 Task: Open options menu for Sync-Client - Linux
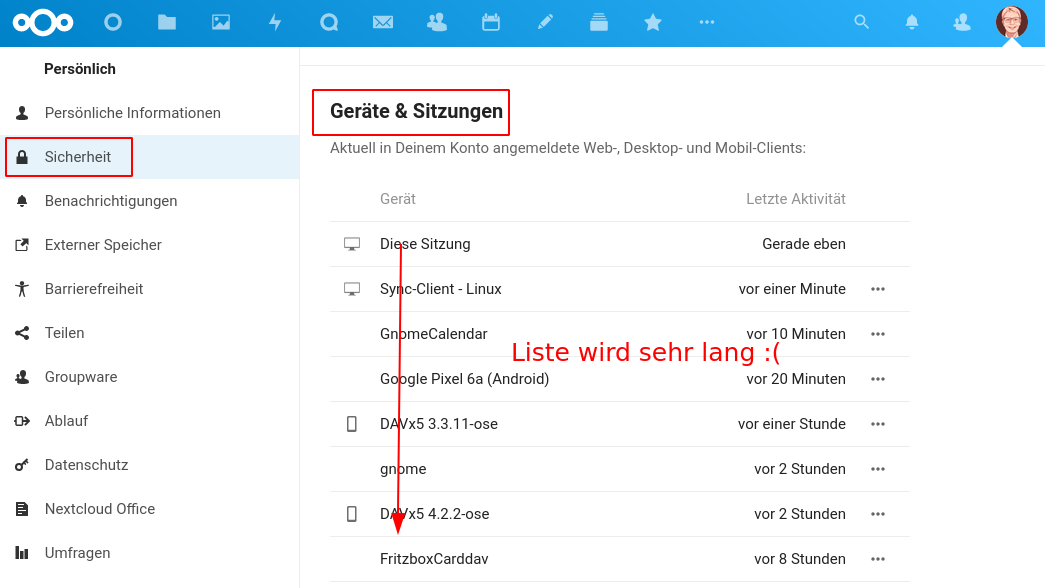point(878,289)
